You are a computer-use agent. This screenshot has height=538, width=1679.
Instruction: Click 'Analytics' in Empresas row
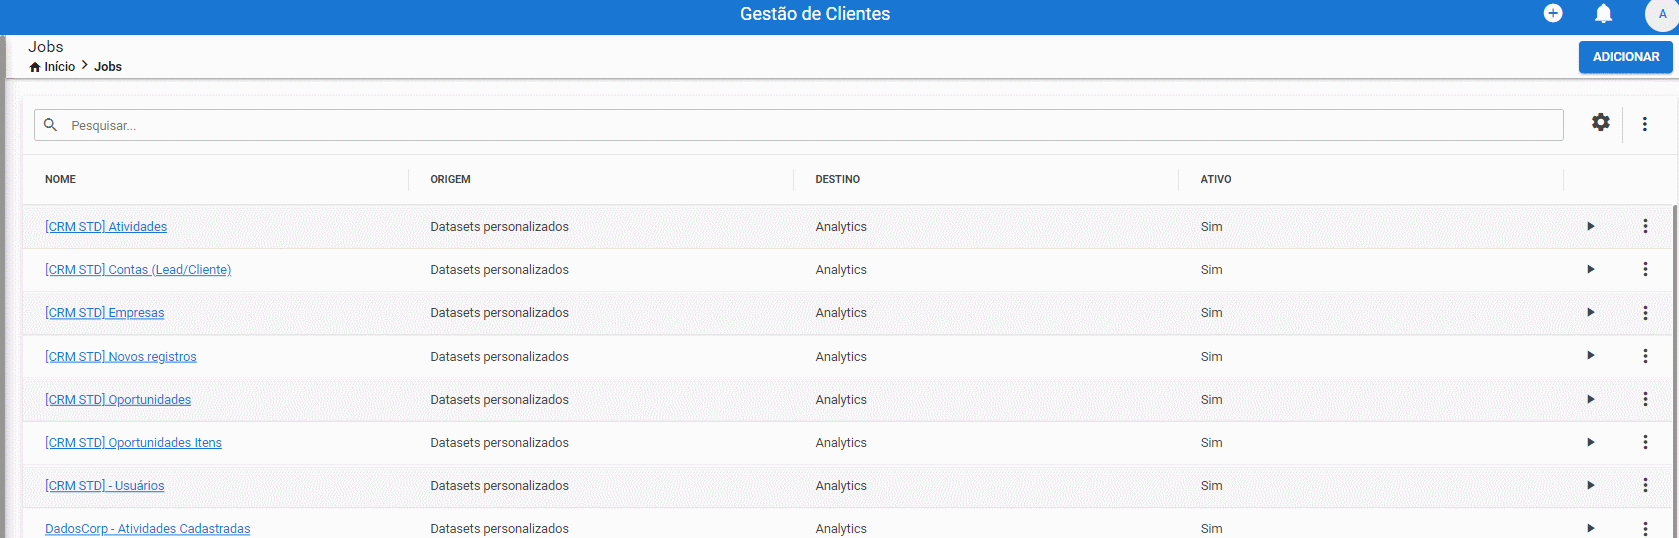point(841,313)
